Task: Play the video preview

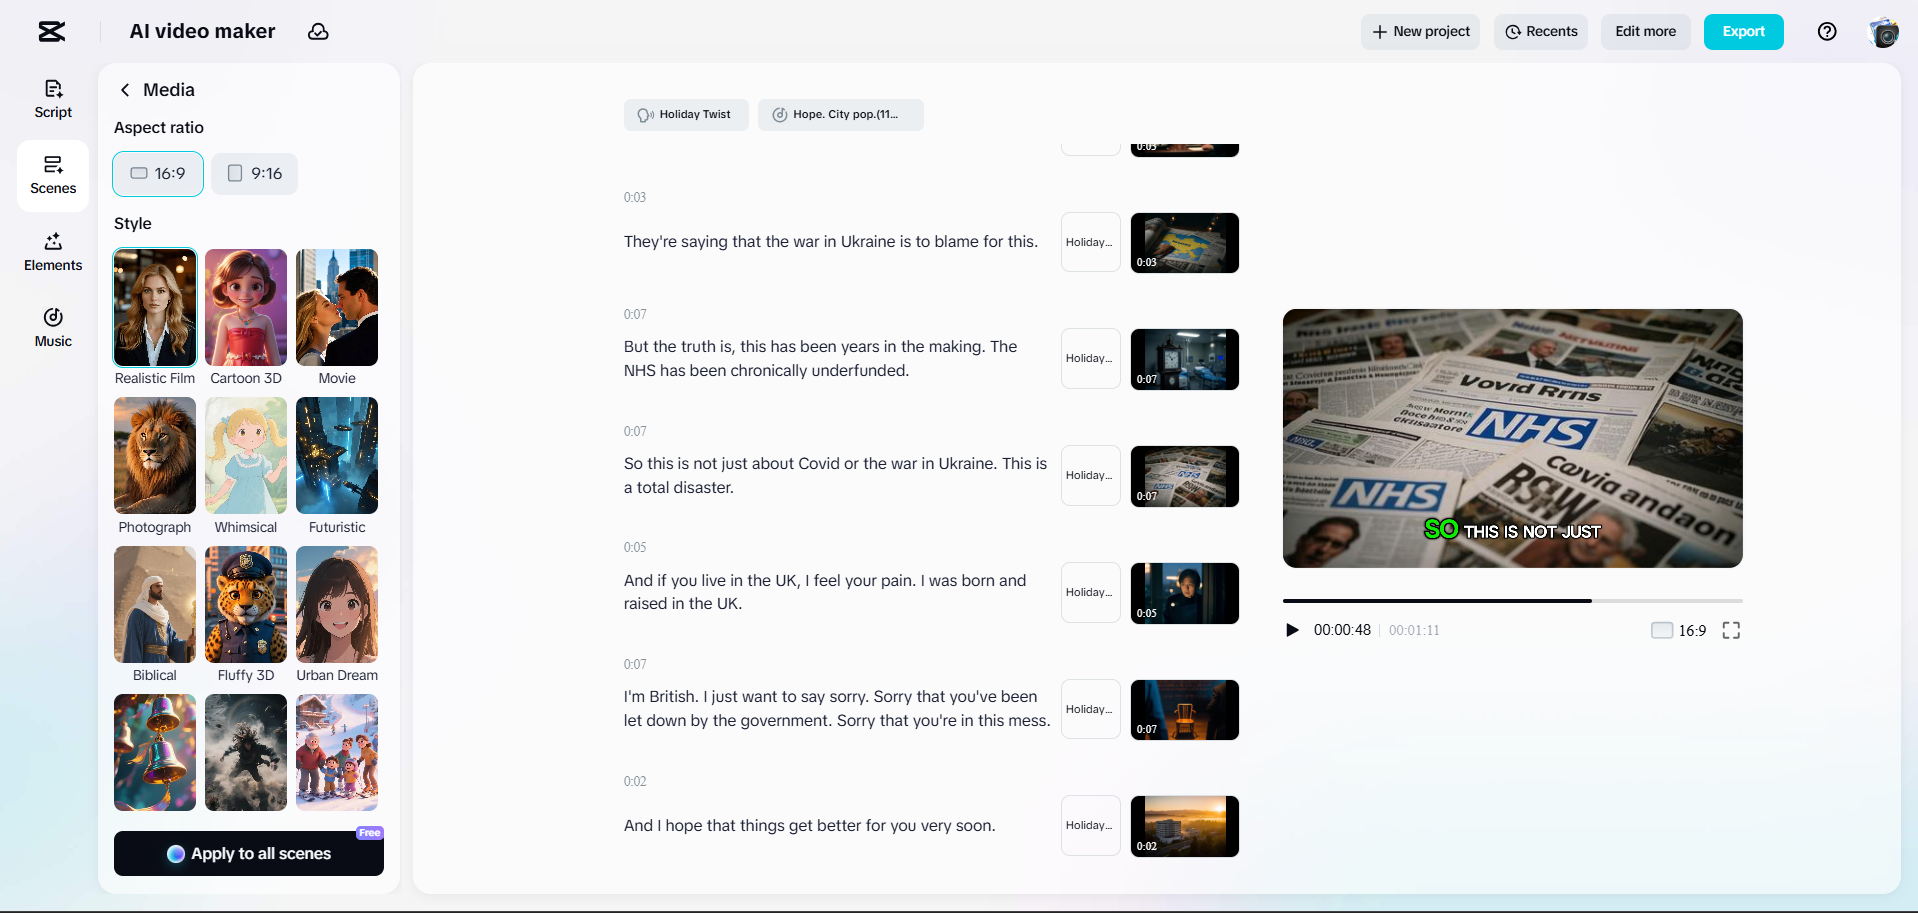Action: (x=1292, y=630)
